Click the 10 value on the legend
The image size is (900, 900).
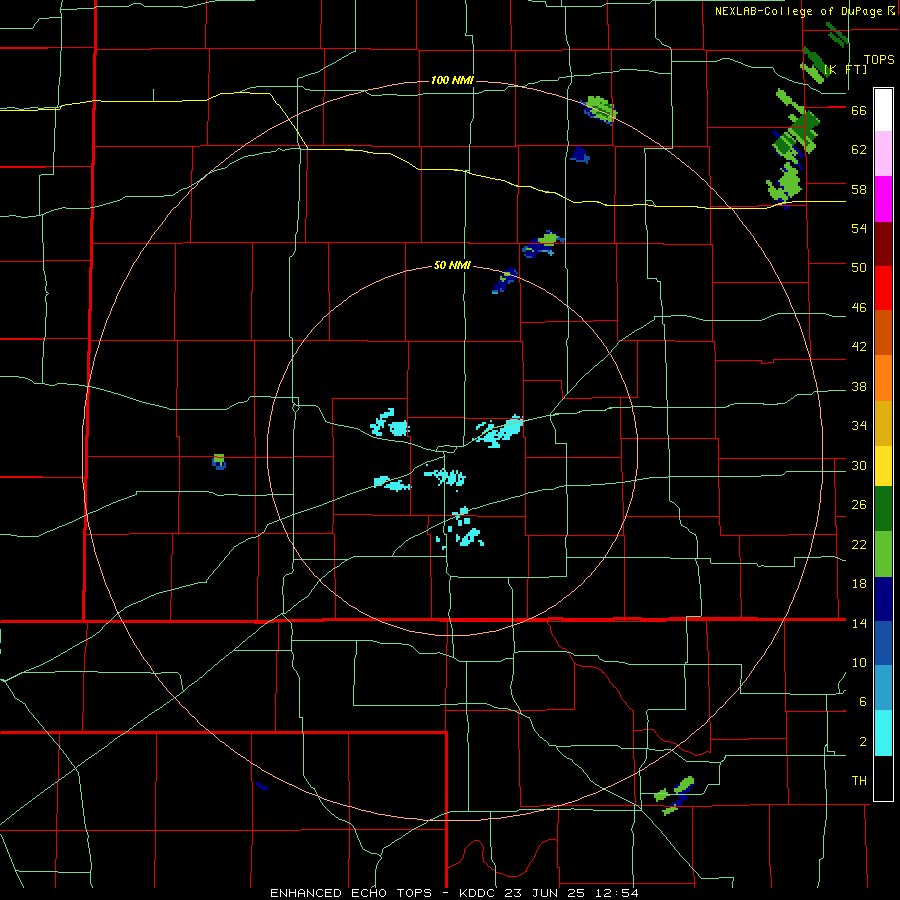(859, 662)
